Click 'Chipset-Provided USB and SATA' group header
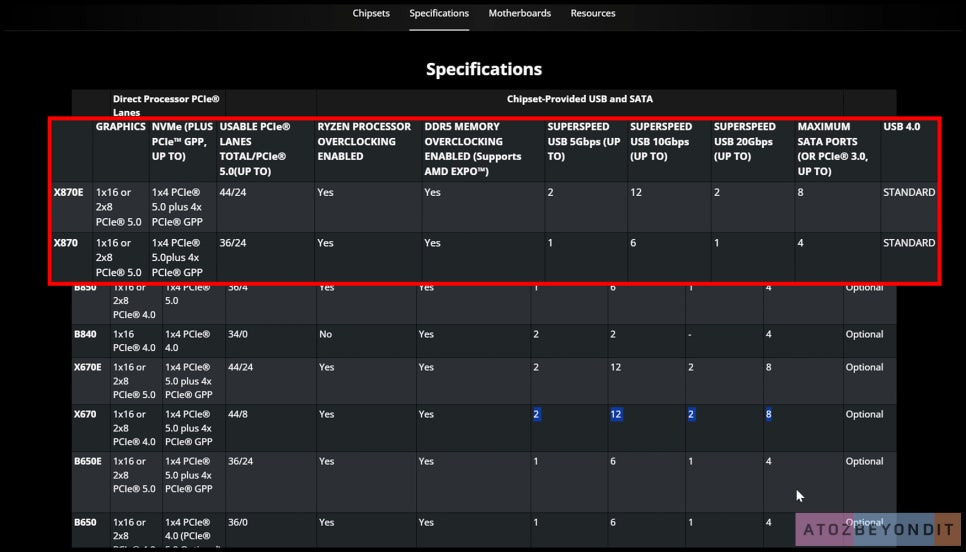966x552 pixels. [580, 99]
